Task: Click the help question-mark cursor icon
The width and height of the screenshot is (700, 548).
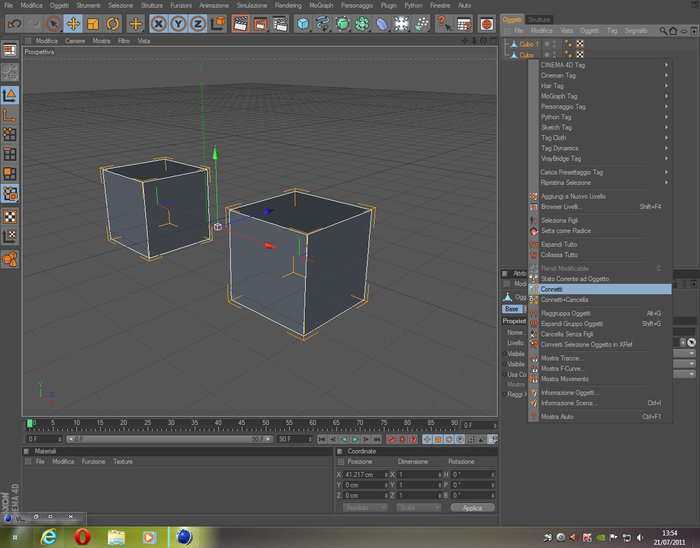Action: click(444, 23)
